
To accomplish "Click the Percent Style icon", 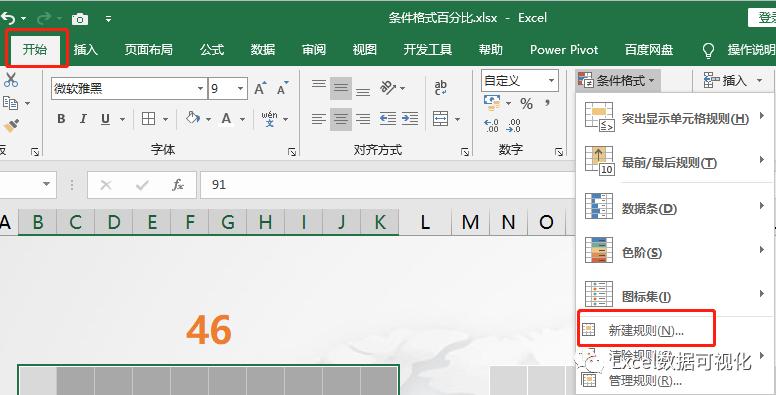I will click(526, 104).
